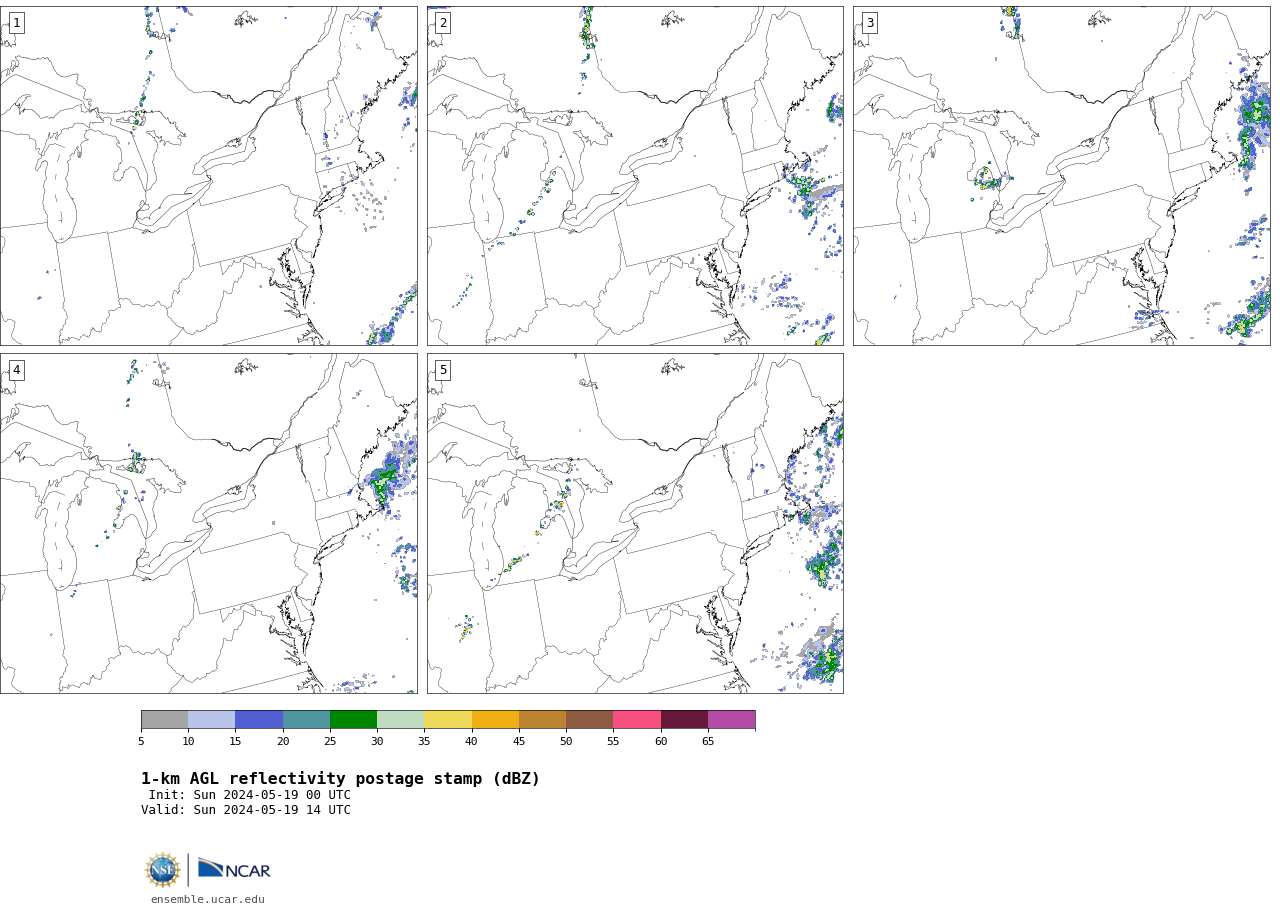1280x910 pixels.
Task: Click the light blue 10-15 dBZ swatch
Action: [x=211, y=720]
